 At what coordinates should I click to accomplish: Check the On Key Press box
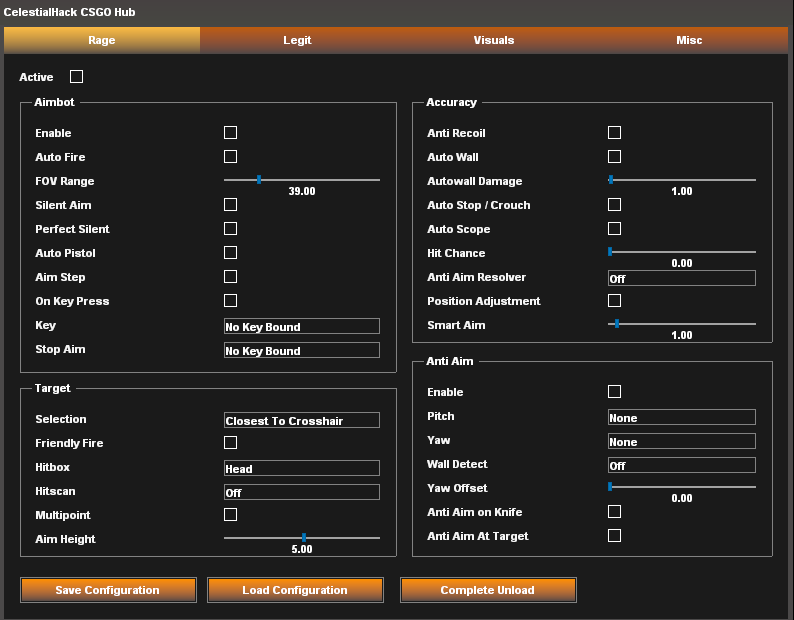click(230, 301)
